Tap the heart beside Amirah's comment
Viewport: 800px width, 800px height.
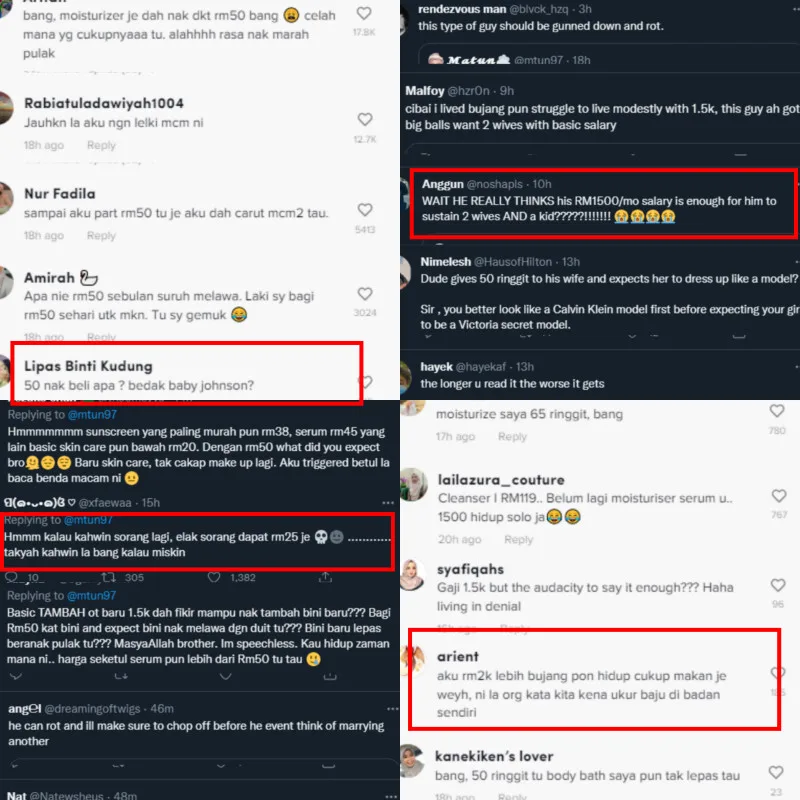coord(364,293)
